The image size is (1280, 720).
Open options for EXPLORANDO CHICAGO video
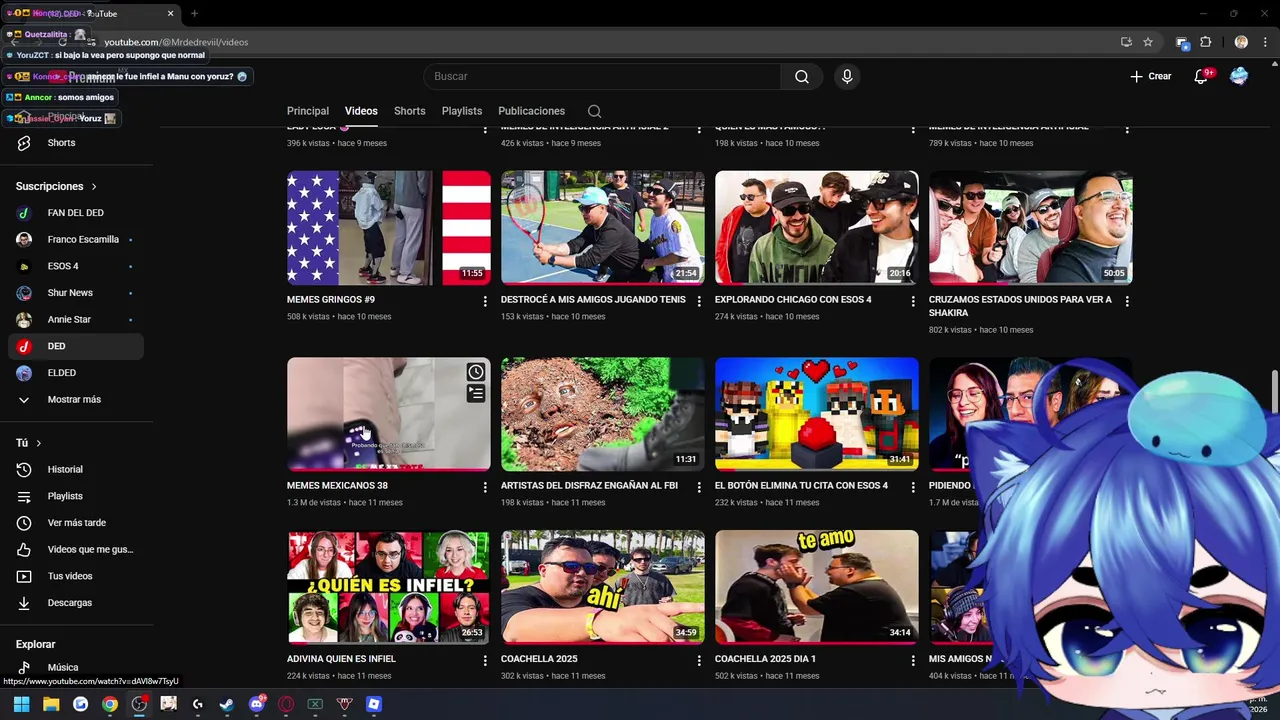[913, 301]
